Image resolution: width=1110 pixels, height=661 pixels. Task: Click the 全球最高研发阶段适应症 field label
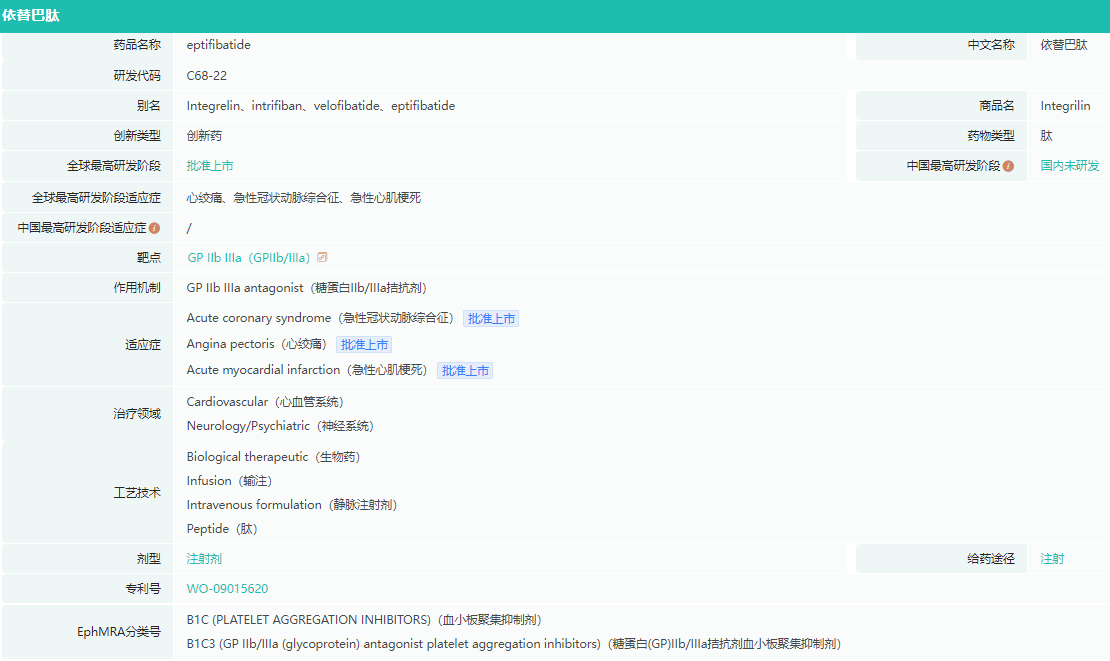tap(96, 197)
